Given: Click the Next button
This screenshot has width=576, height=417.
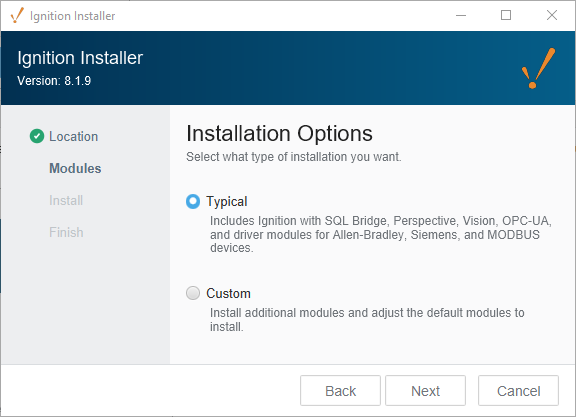Looking at the screenshot, I should point(425,391).
